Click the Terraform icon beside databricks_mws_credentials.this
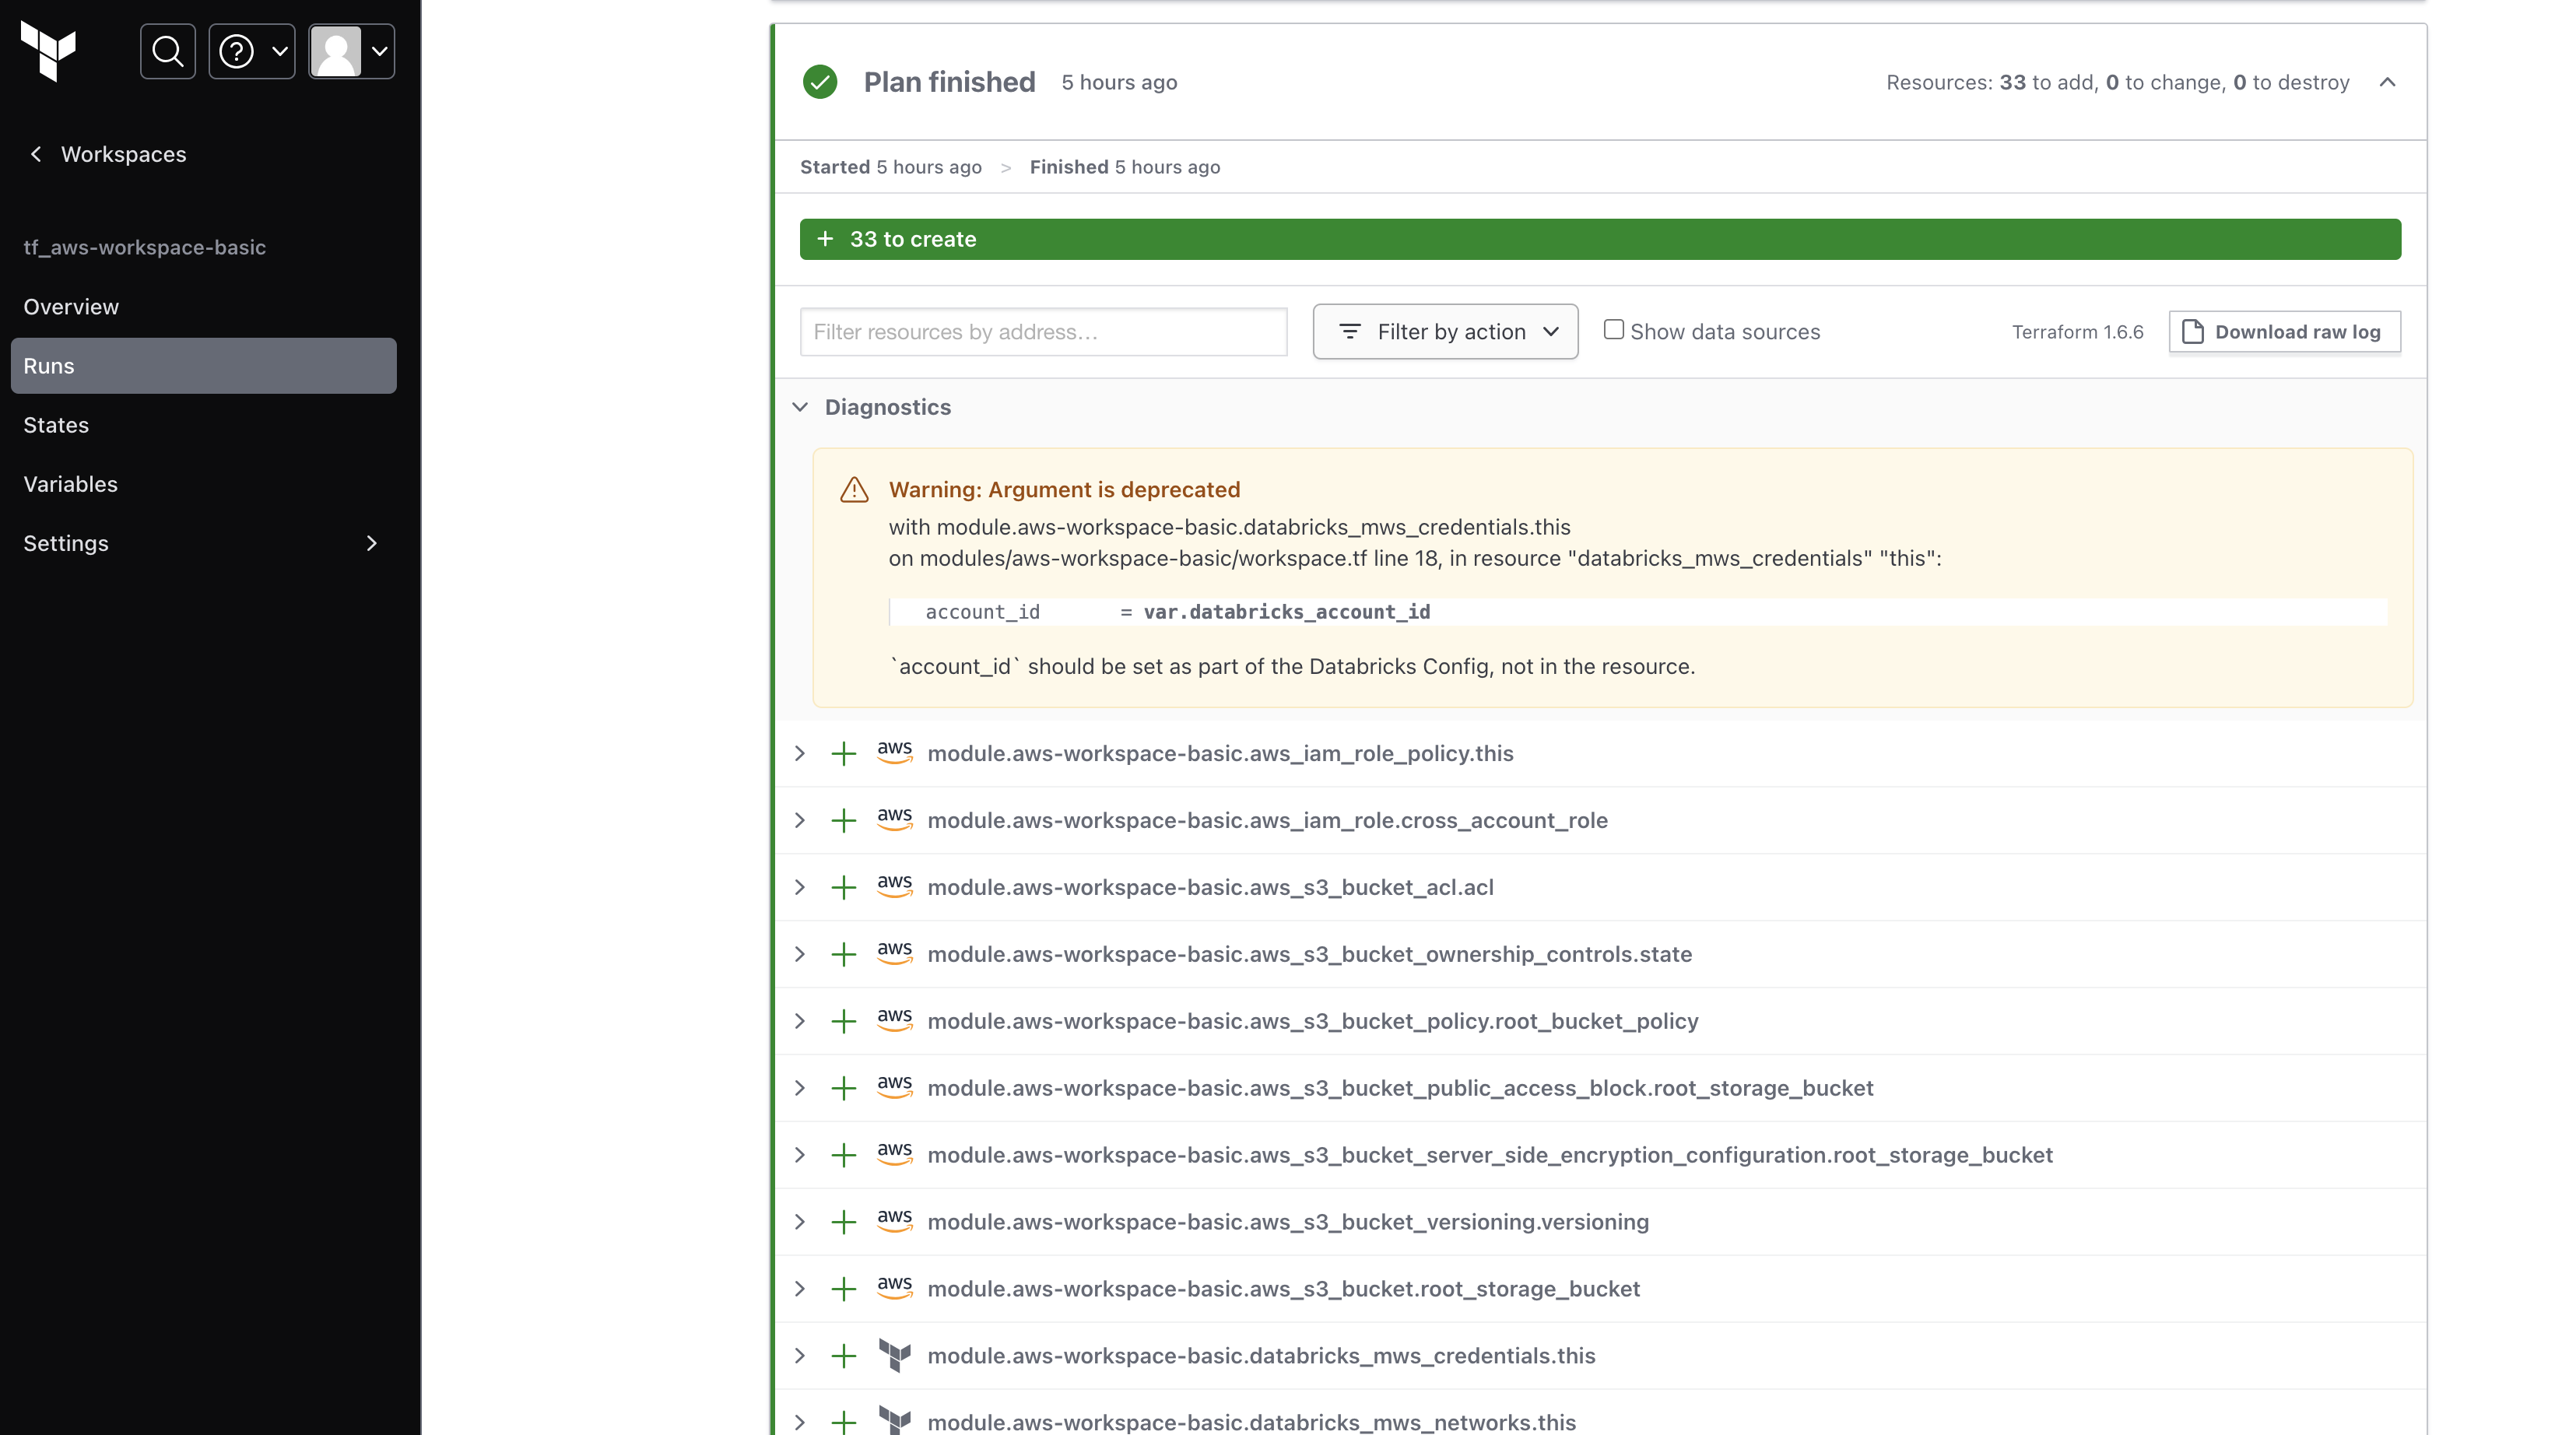Image resolution: width=2576 pixels, height=1435 pixels. 894,1356
